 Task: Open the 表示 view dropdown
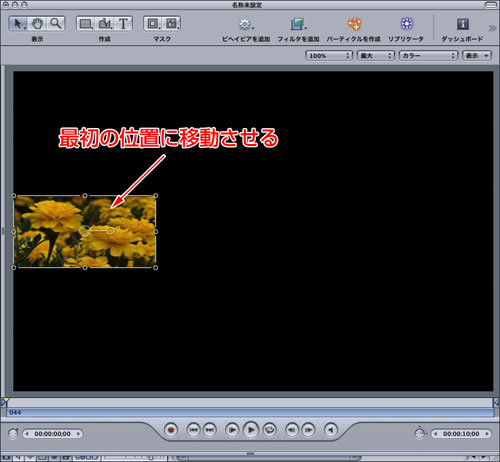[477, 56]
